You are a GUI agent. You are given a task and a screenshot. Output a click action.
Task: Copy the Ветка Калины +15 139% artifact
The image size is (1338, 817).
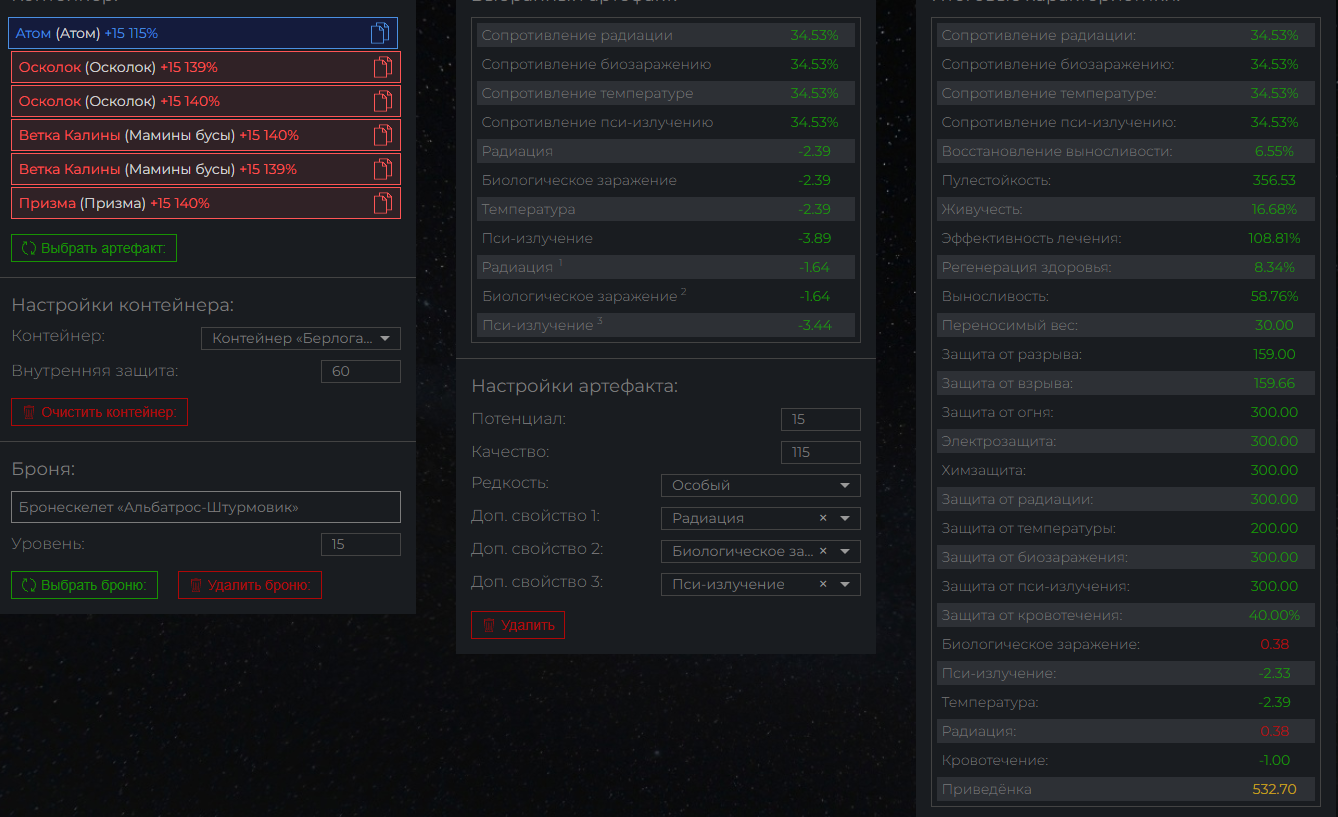[383, 170]
